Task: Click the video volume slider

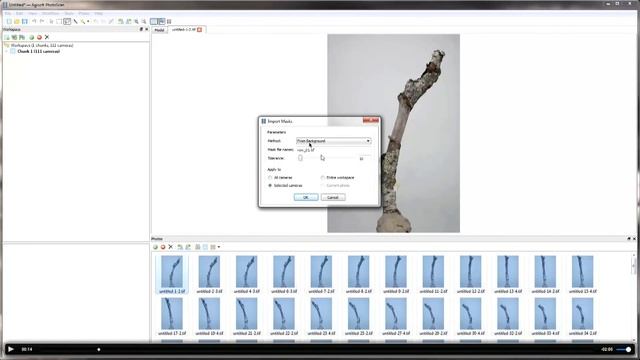Action: coord(624,349)
